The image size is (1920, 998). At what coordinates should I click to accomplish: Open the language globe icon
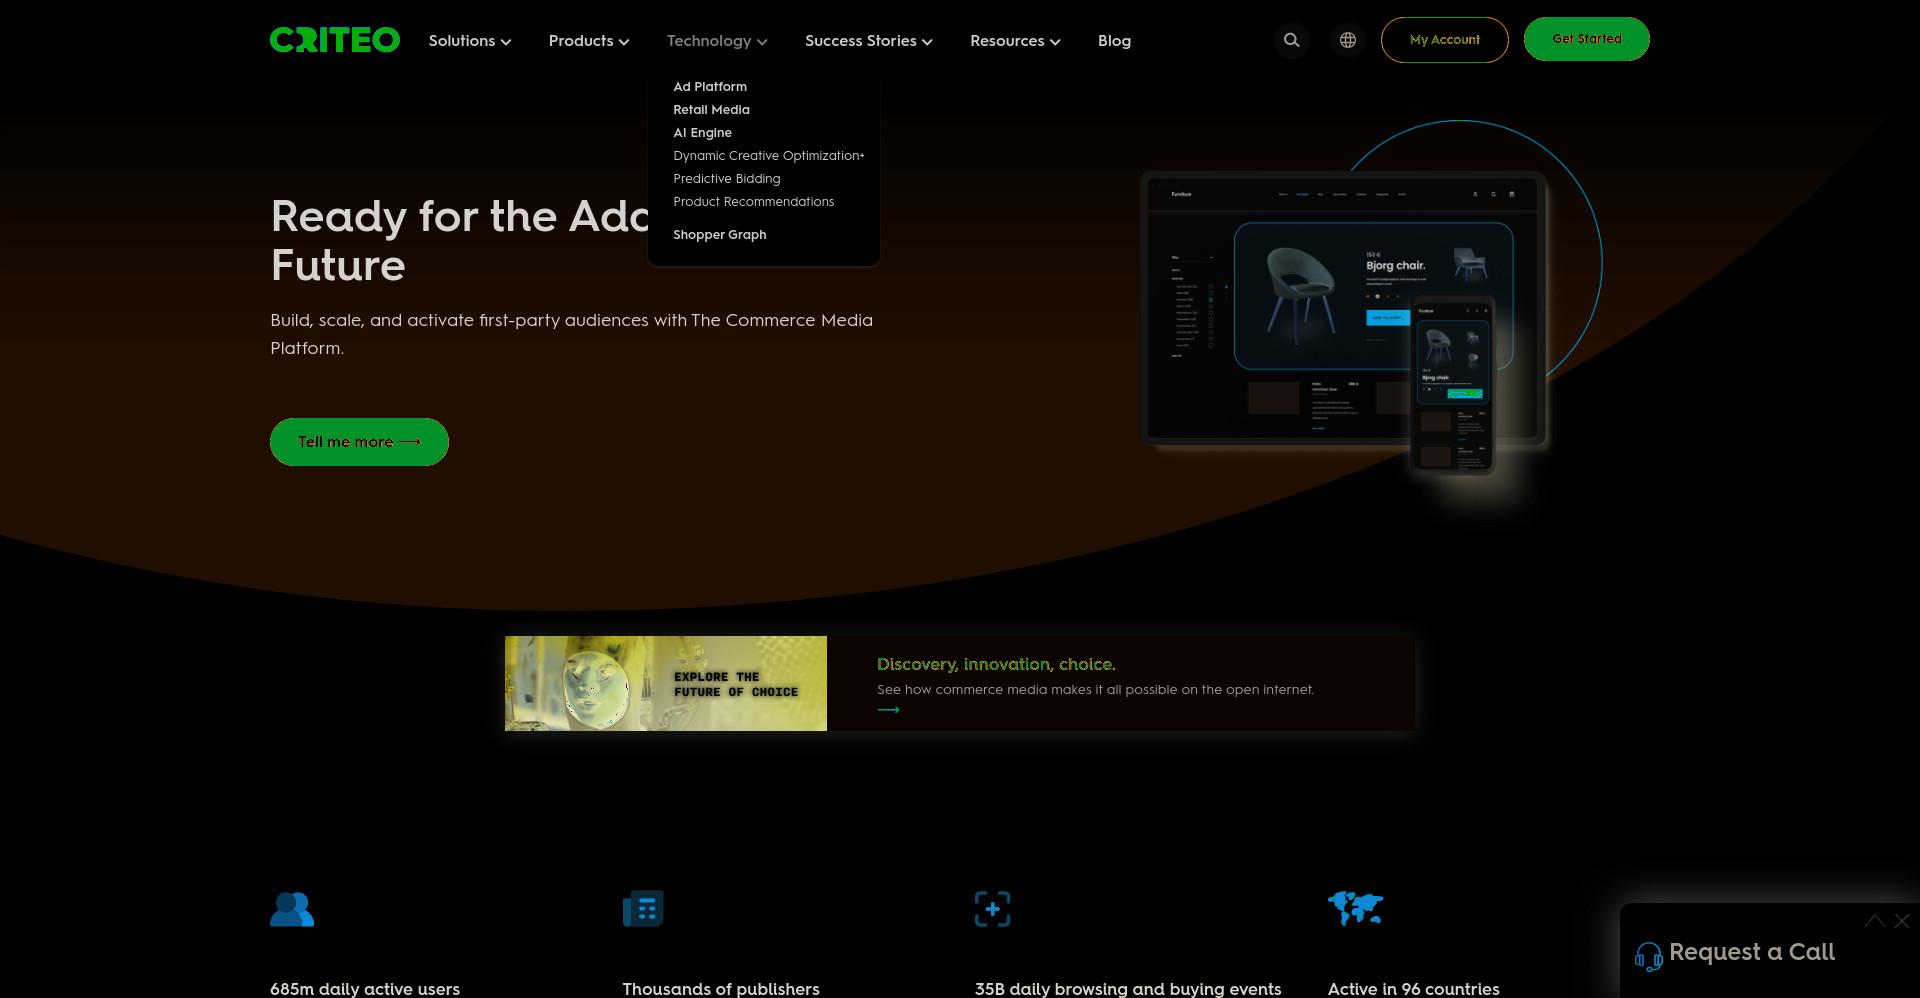click(1348, 40)
